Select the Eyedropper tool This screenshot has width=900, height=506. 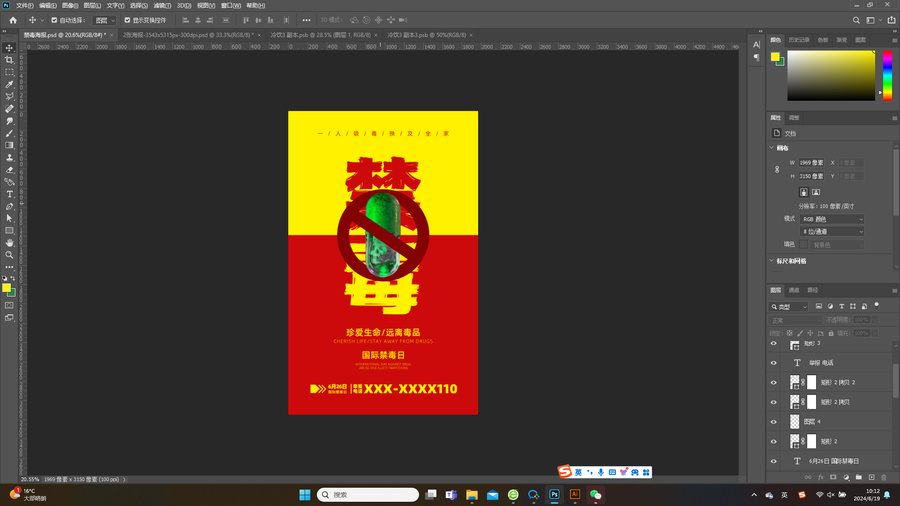pos(9,84)
